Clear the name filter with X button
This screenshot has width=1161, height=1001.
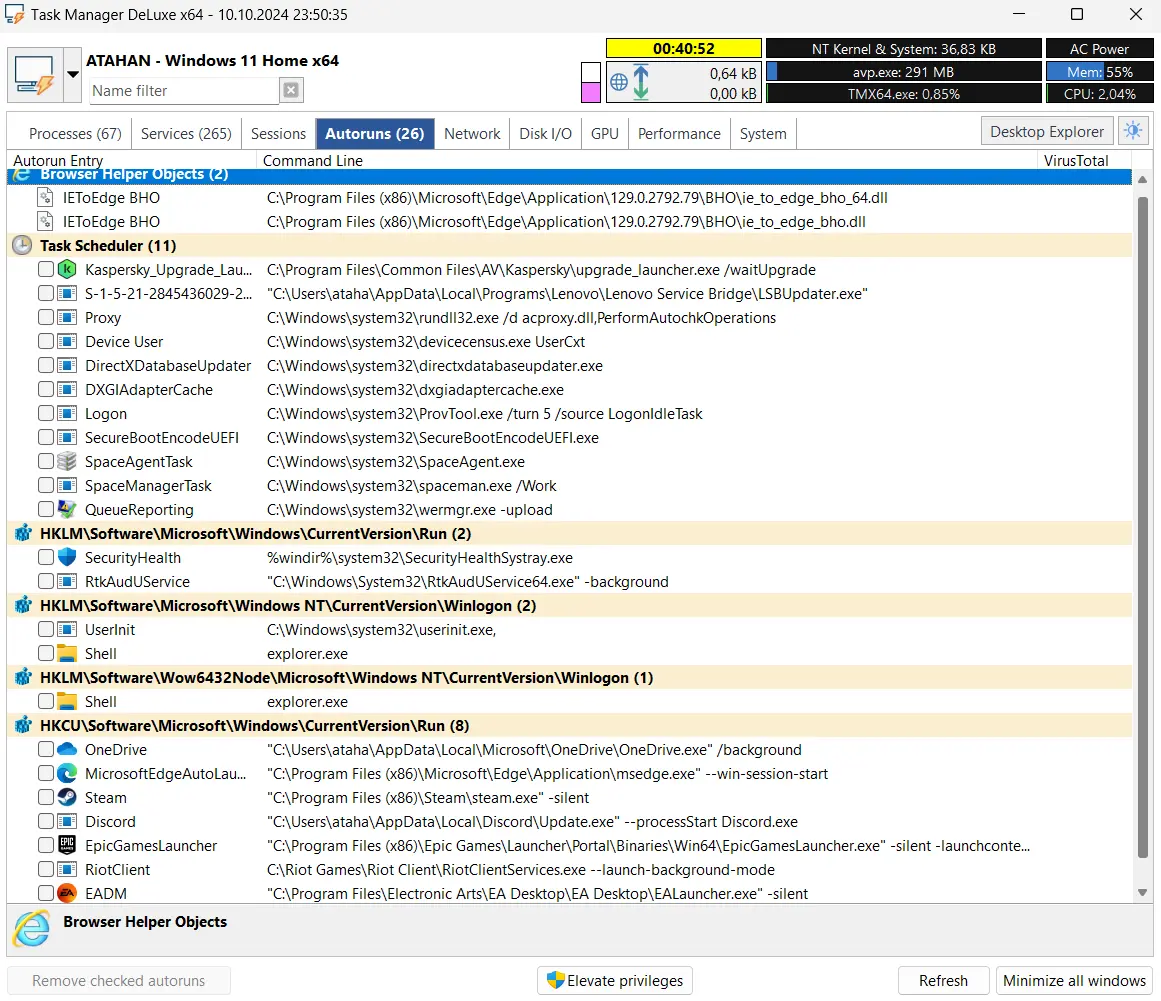291,90
